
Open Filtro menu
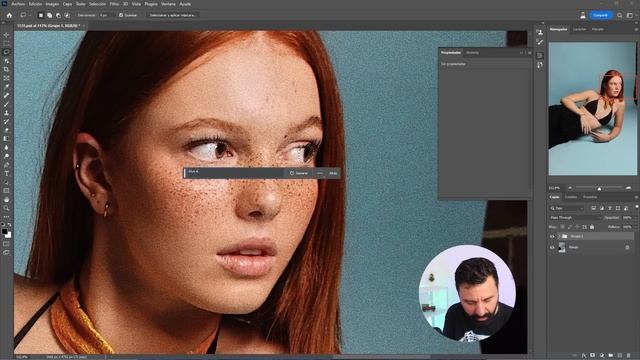pos(114,4)
